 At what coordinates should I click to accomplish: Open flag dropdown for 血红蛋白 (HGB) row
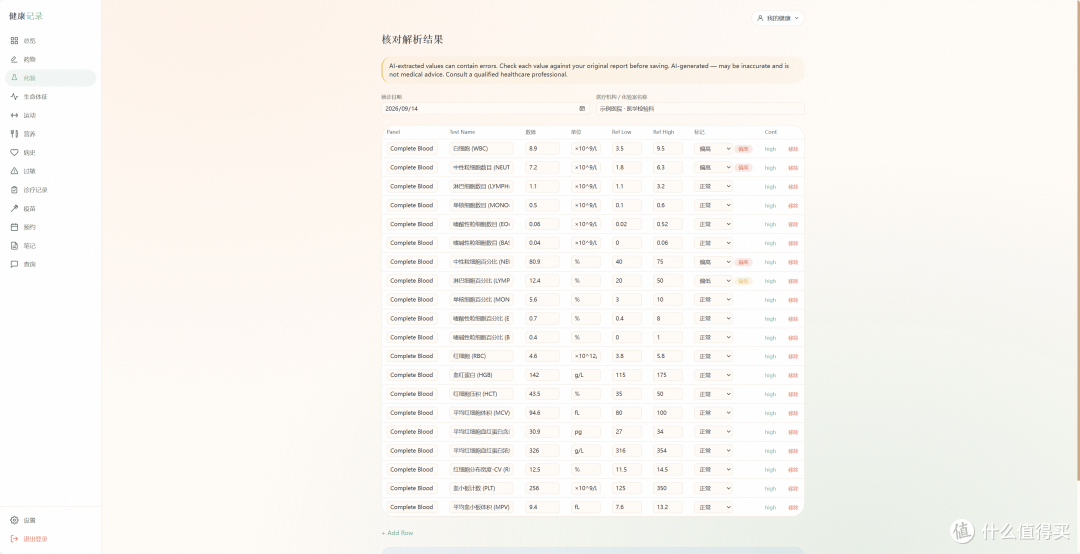click(x=713, y=375)
